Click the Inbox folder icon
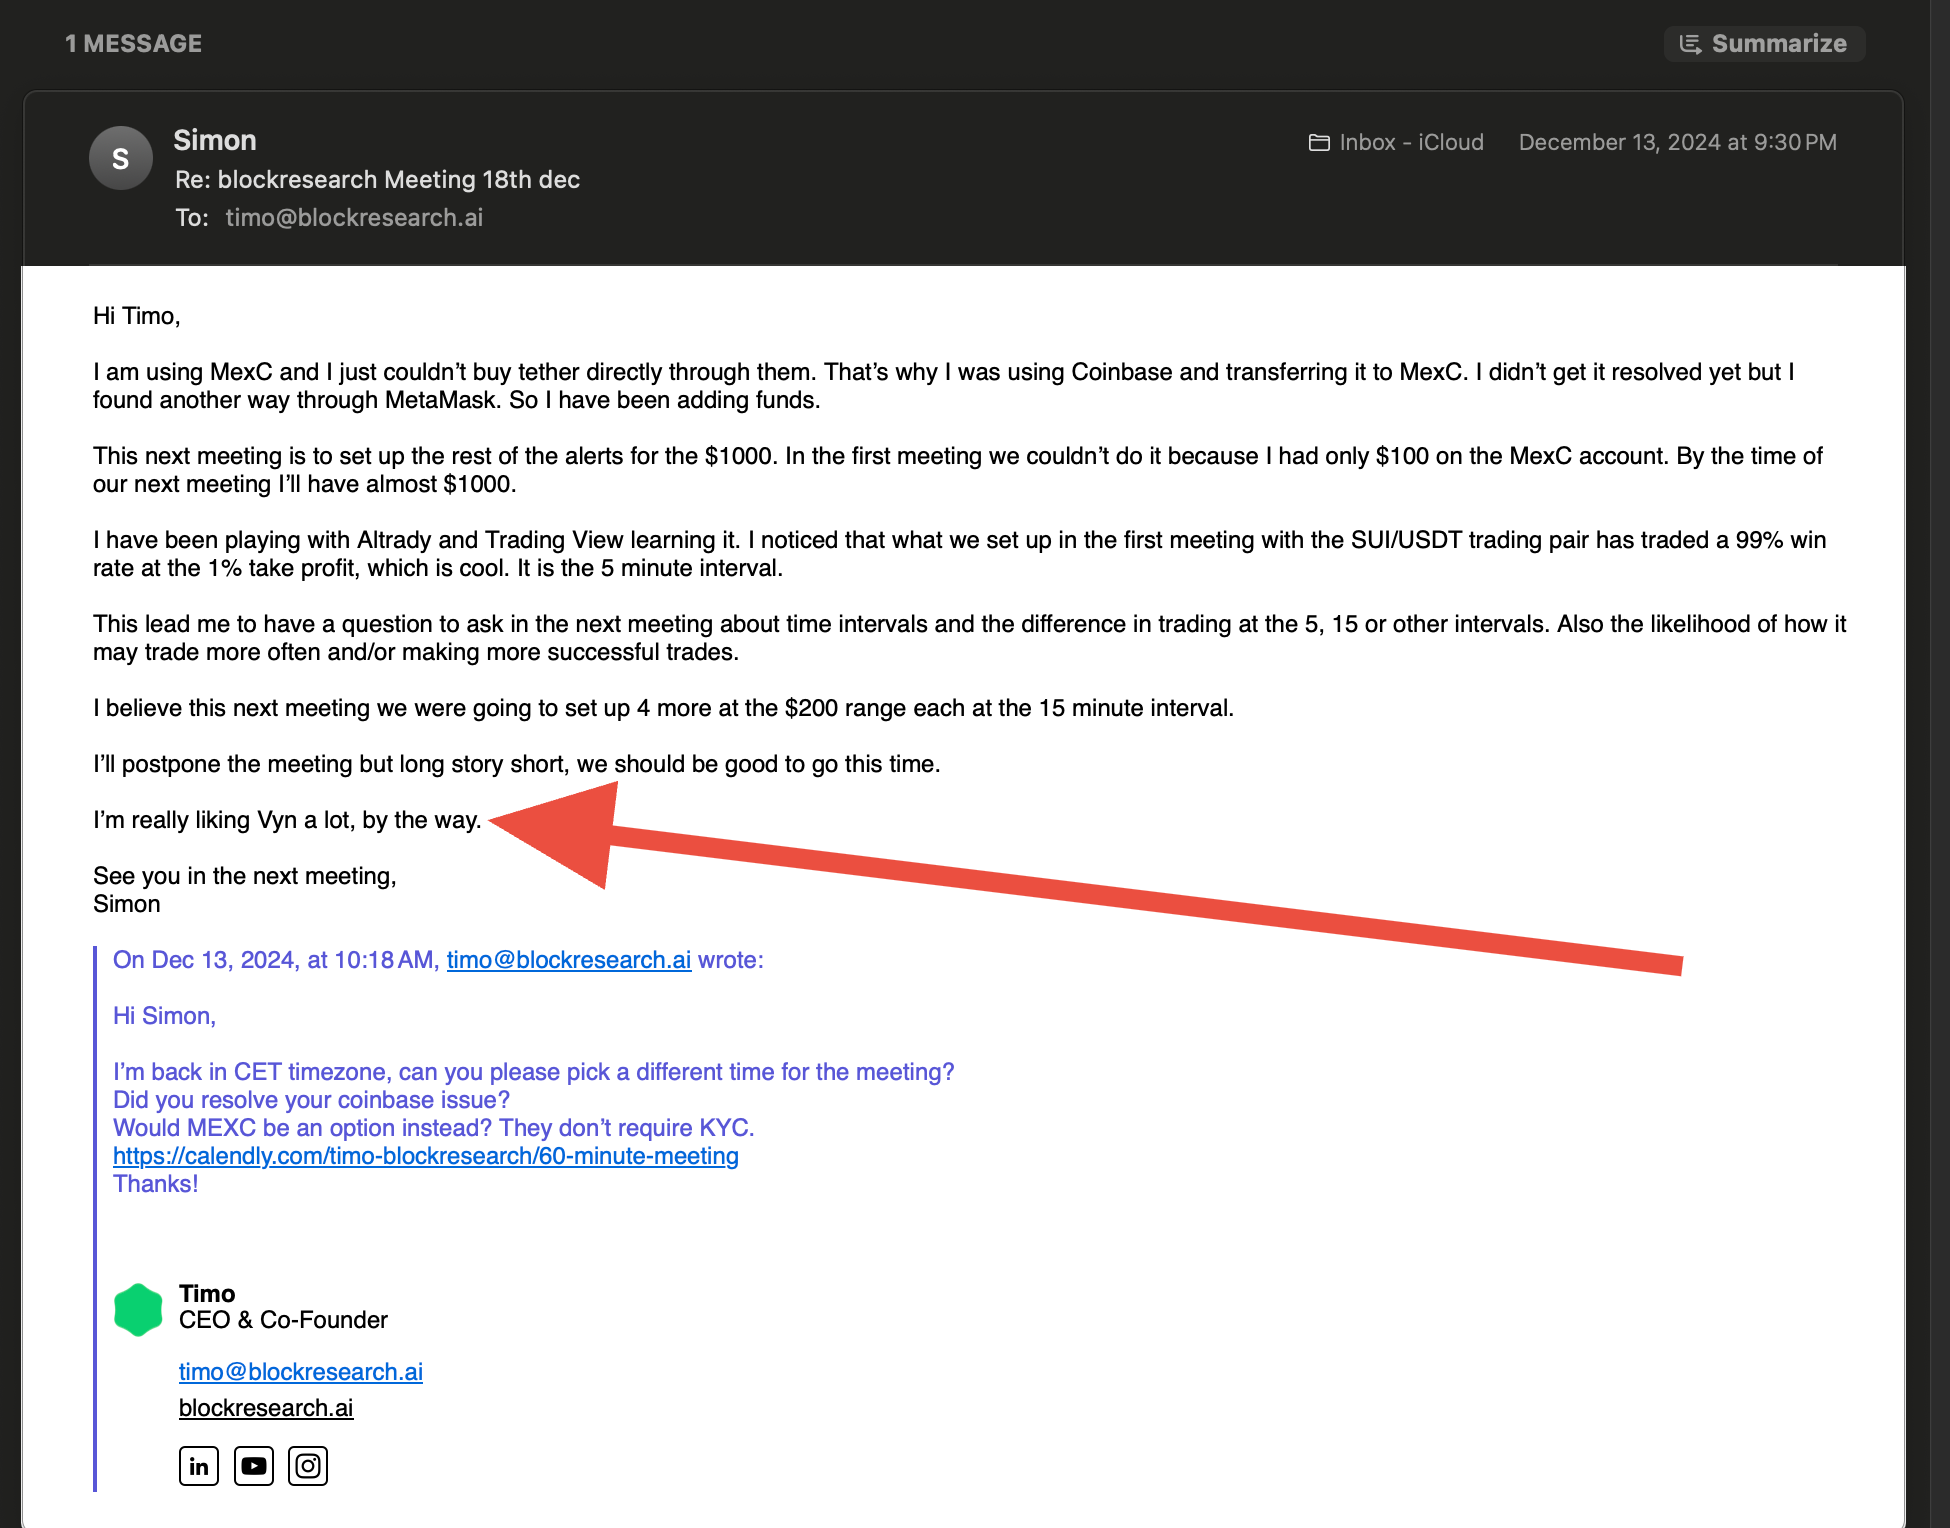The image size is (1950, 1528). click(x=1319, y=143)
